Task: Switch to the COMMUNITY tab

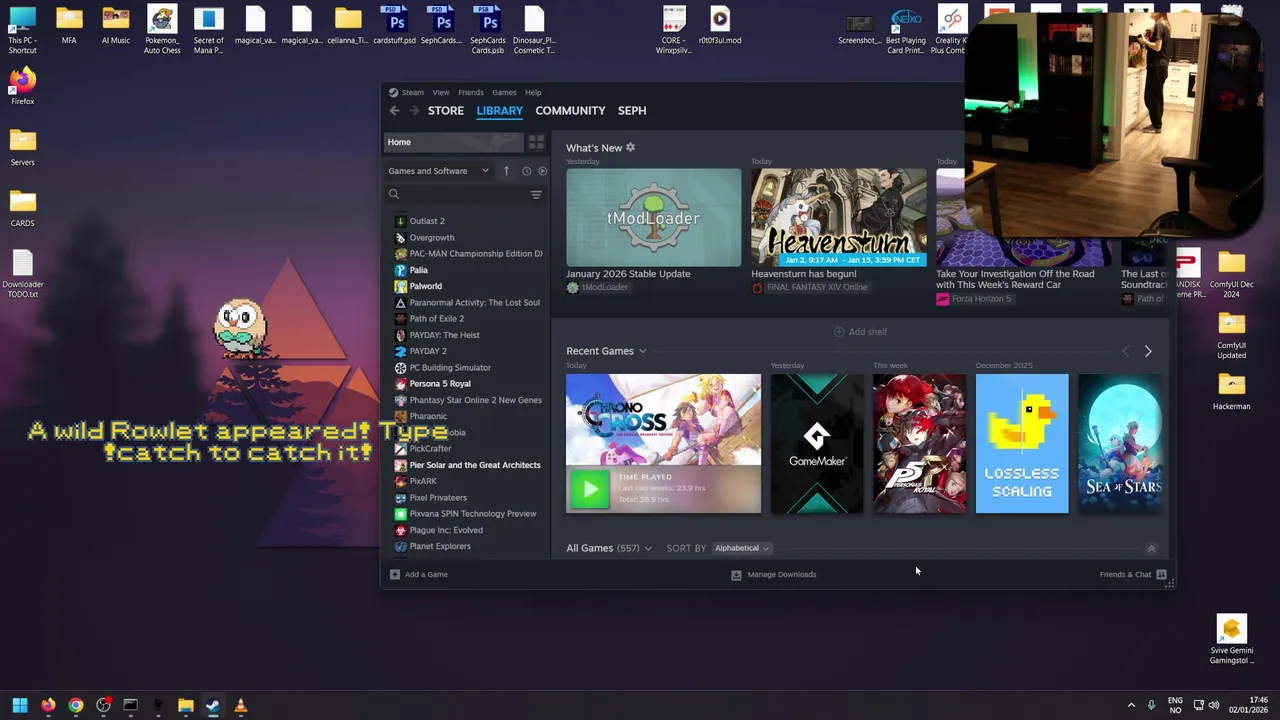Action: [570, 111]
